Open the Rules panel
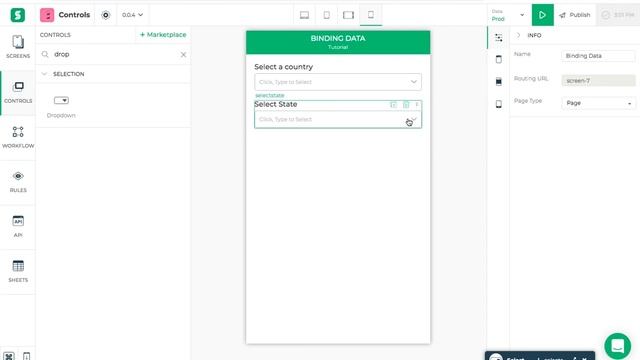Viewport: 640px width, 360px height. [x=18, y=182]
